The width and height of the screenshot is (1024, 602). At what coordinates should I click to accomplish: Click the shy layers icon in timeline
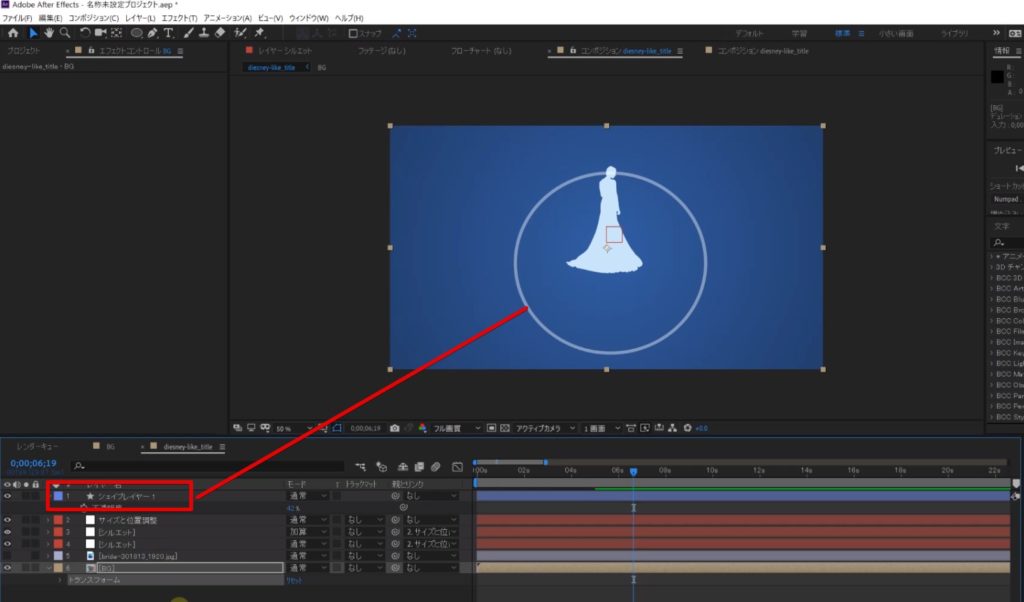coord(403,467)
